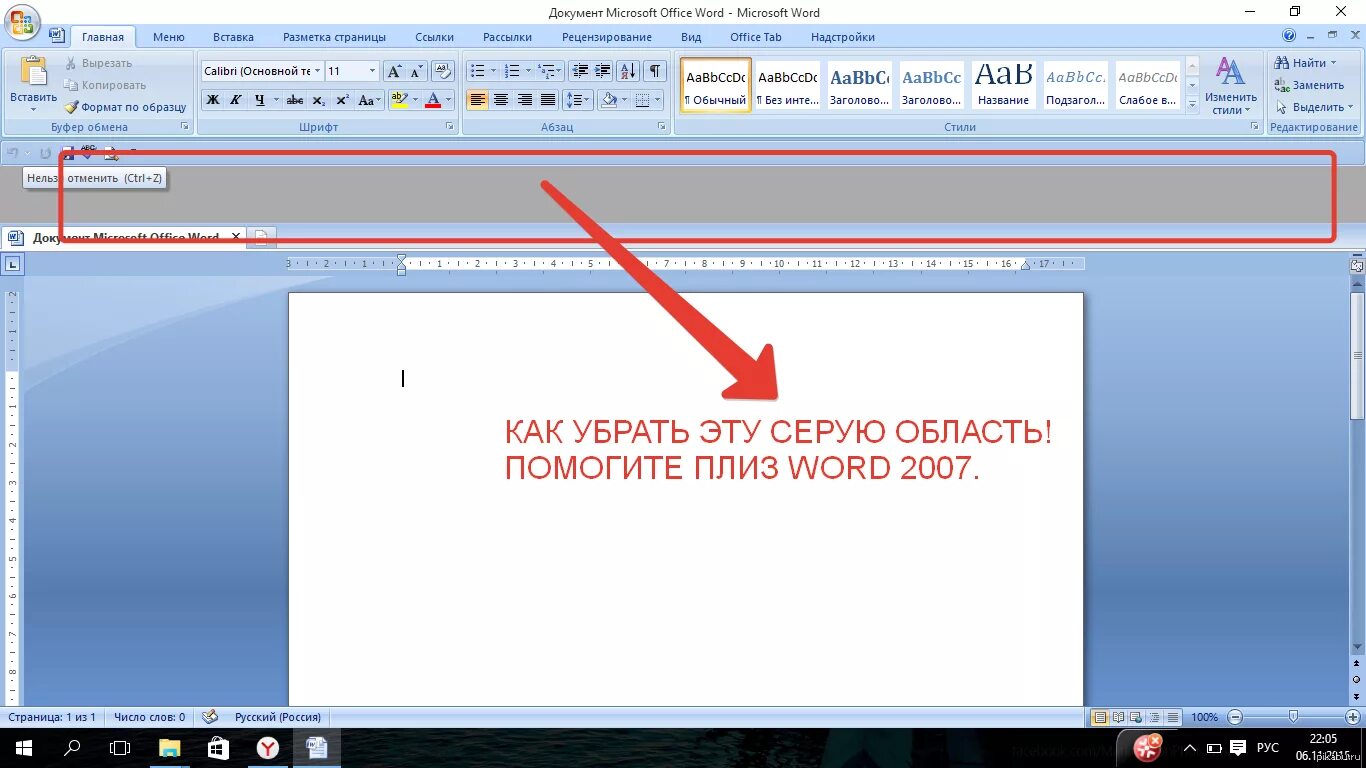This screenshot has width=1366, height=768.
Task: Decrease paragraph indent
Action: (580, 71)
